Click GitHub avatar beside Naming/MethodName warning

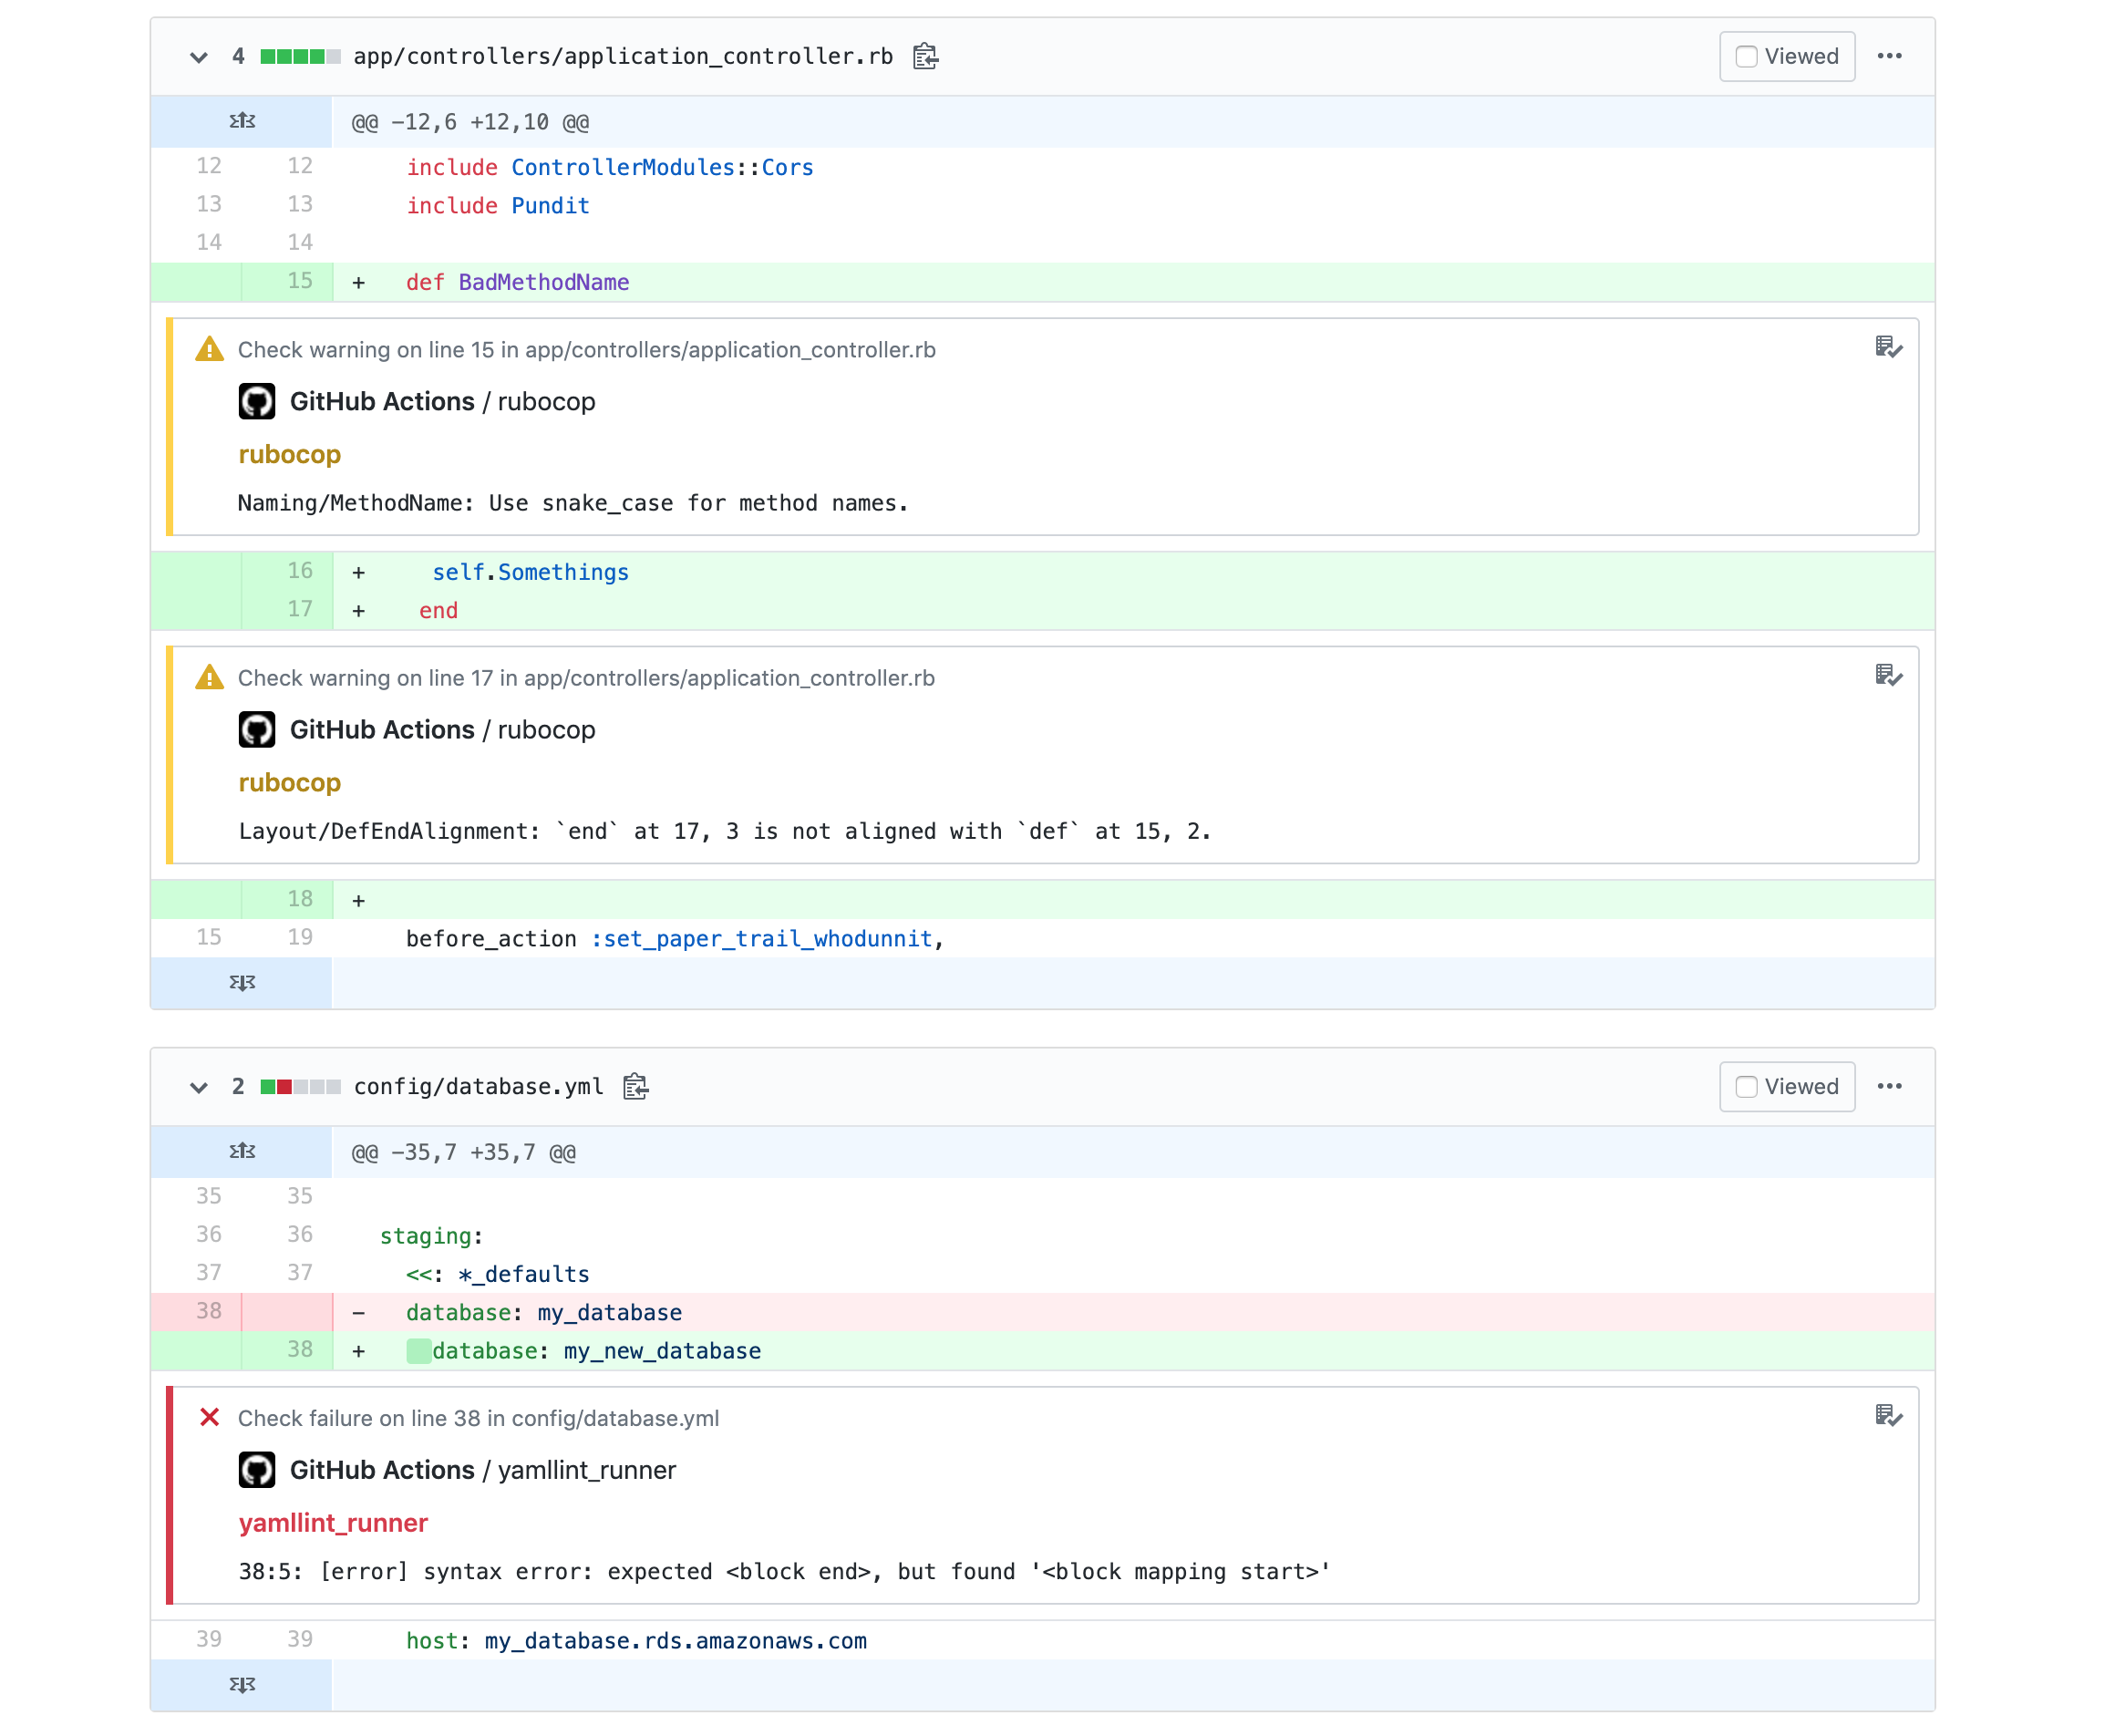click(x=257, y=401)
